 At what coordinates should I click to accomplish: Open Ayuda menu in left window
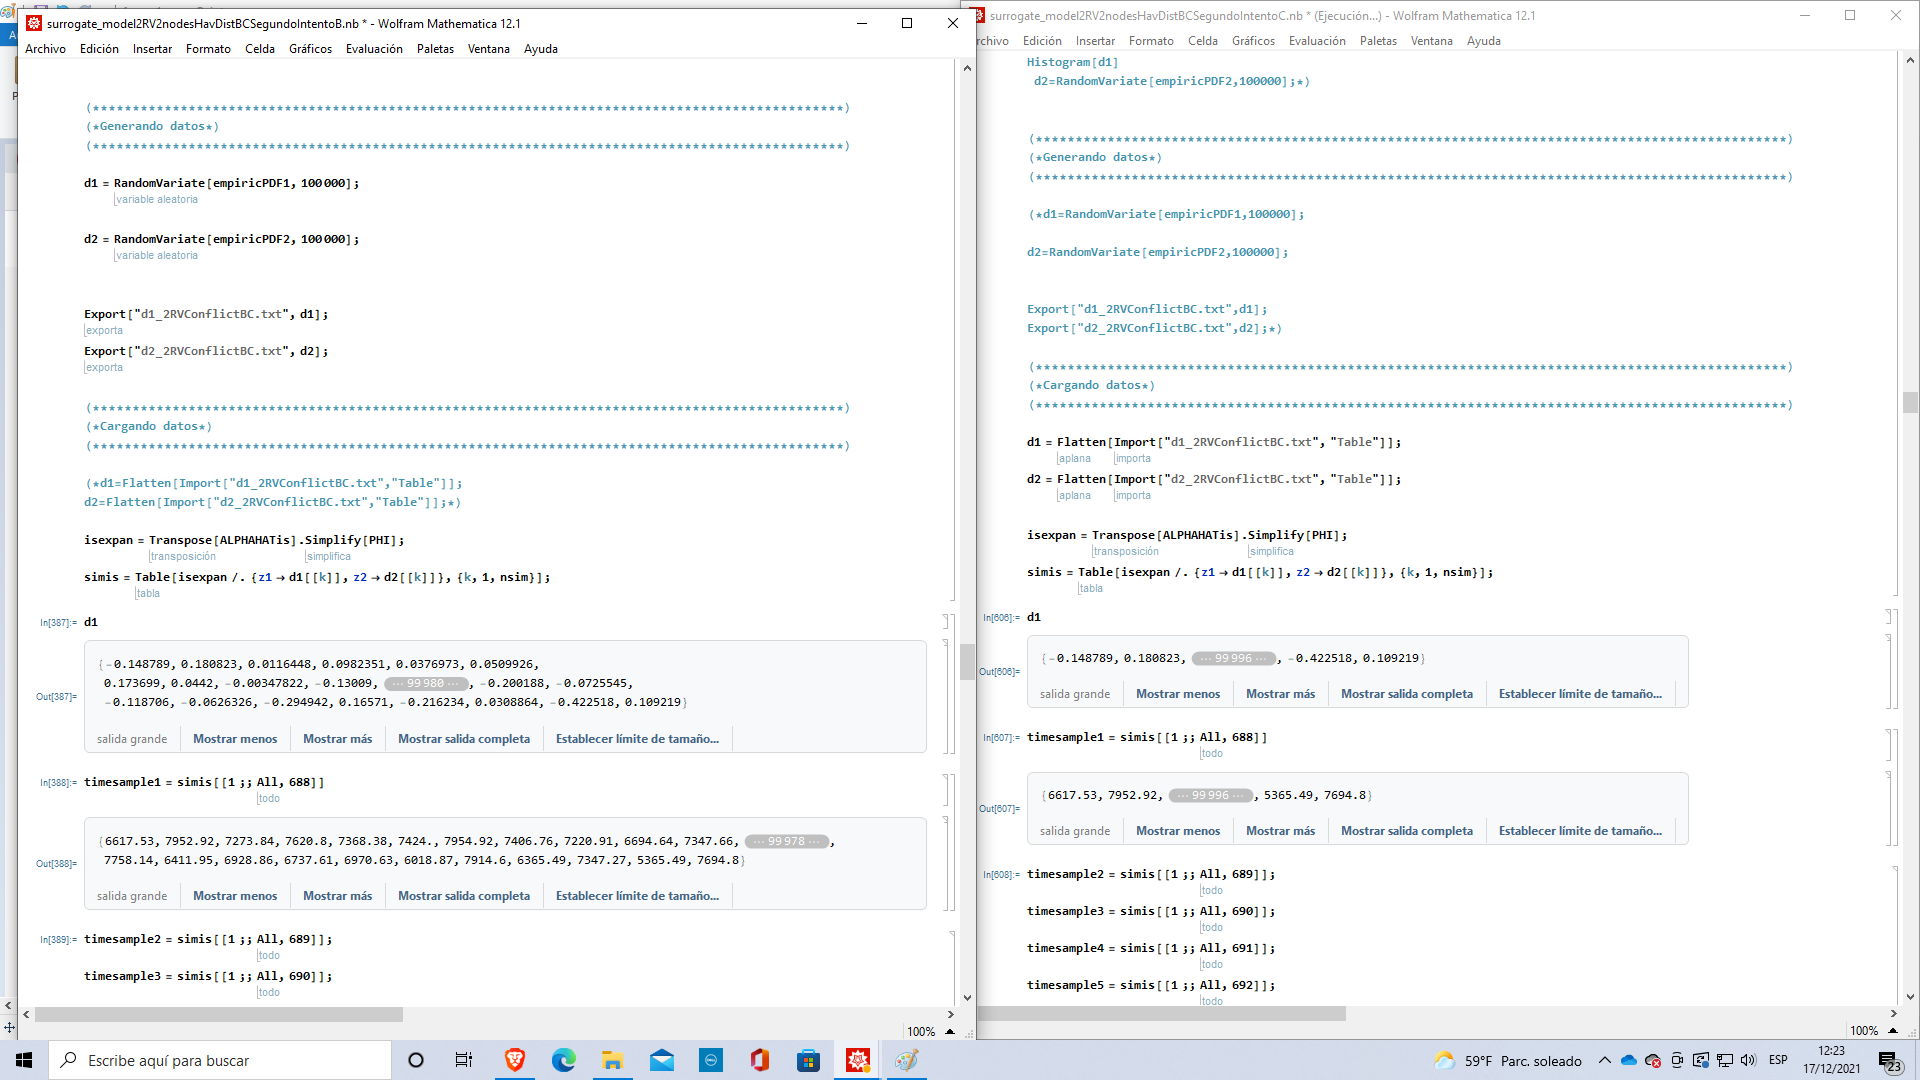(541, 49)
